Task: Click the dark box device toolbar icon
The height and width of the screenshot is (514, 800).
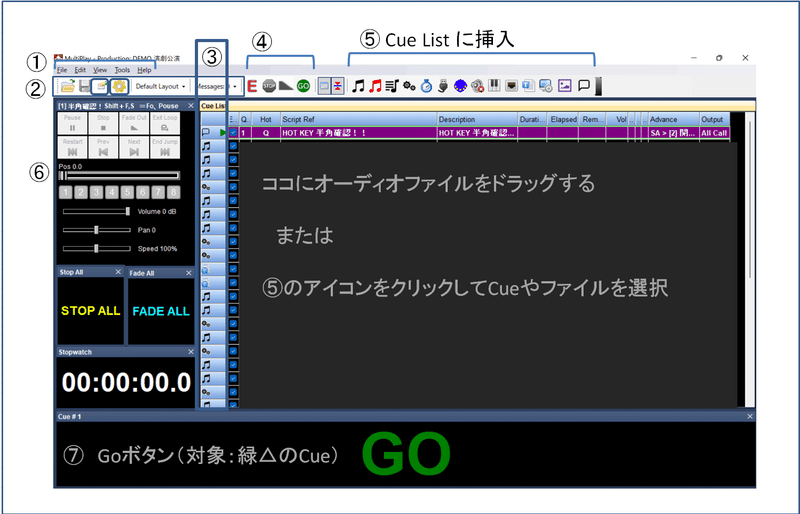Action: (511, 86)
